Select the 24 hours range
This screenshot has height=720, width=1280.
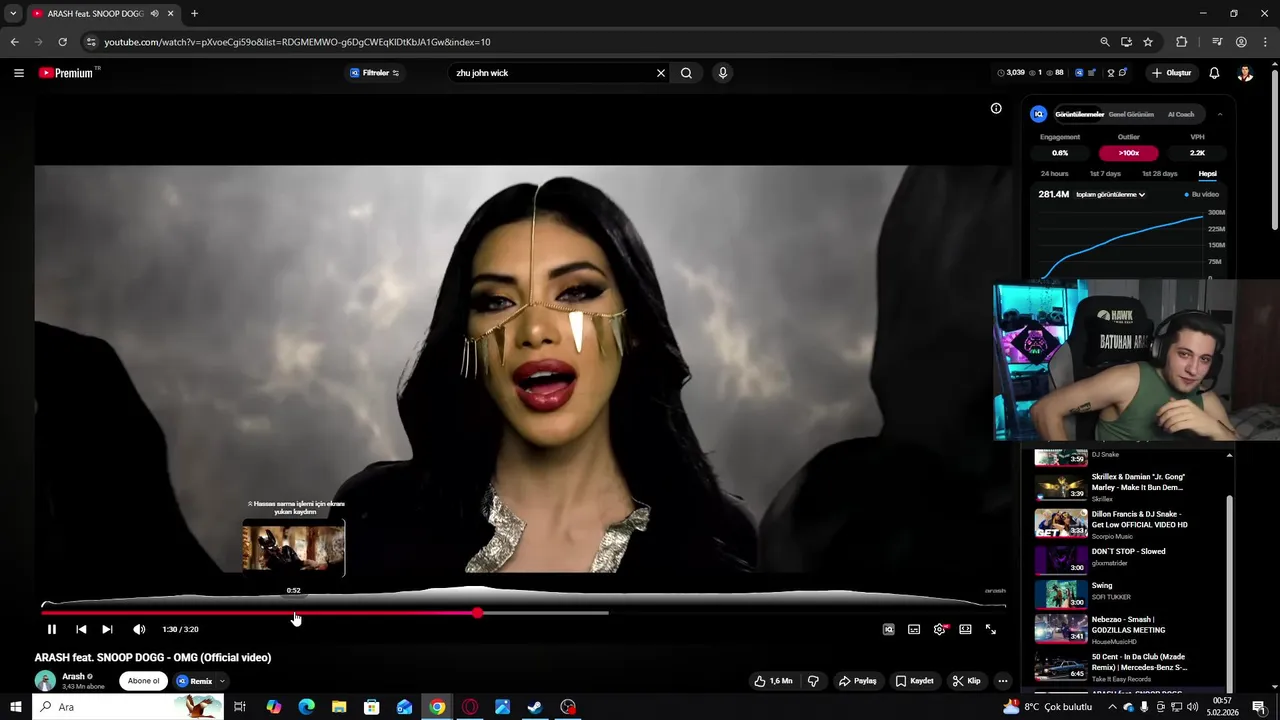pos(1054,174)
